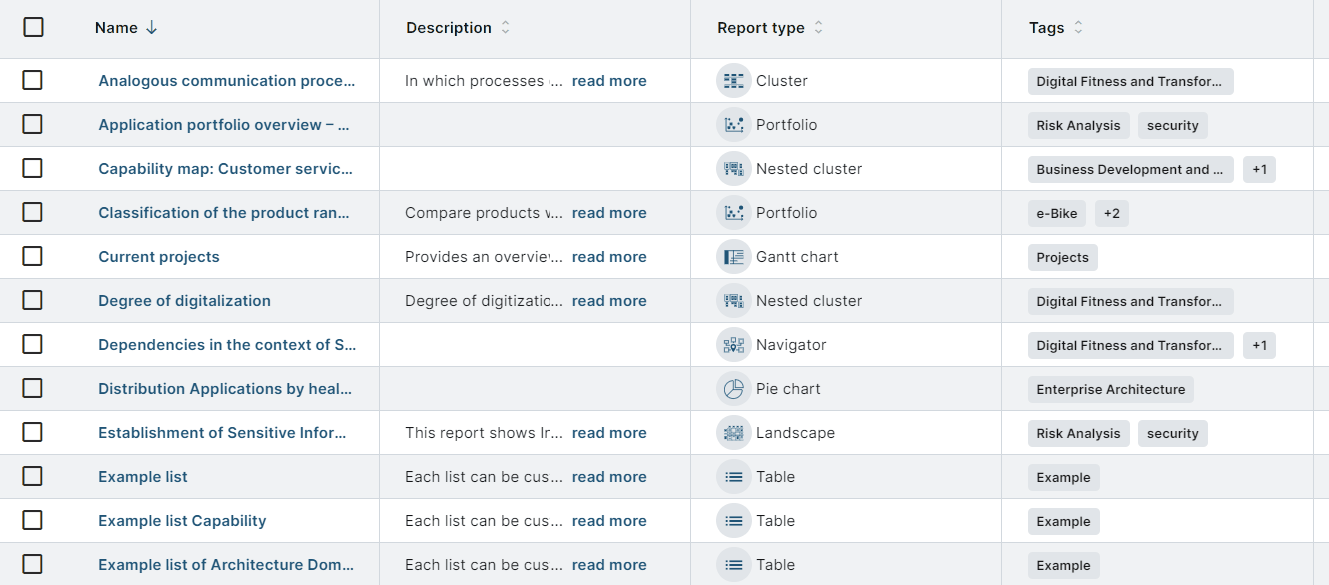Open the Example list report link
Screen dimensions: 1329x585
pos(143,477)
